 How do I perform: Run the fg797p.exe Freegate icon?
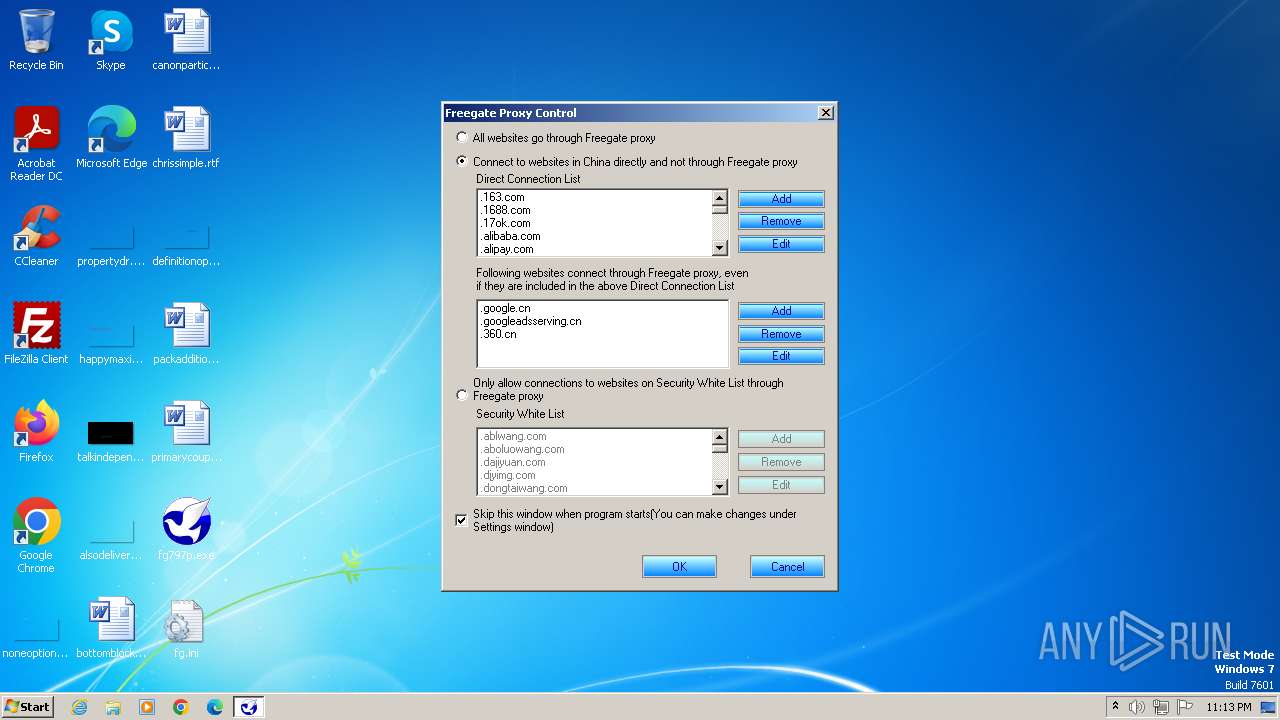click(186, 530)
